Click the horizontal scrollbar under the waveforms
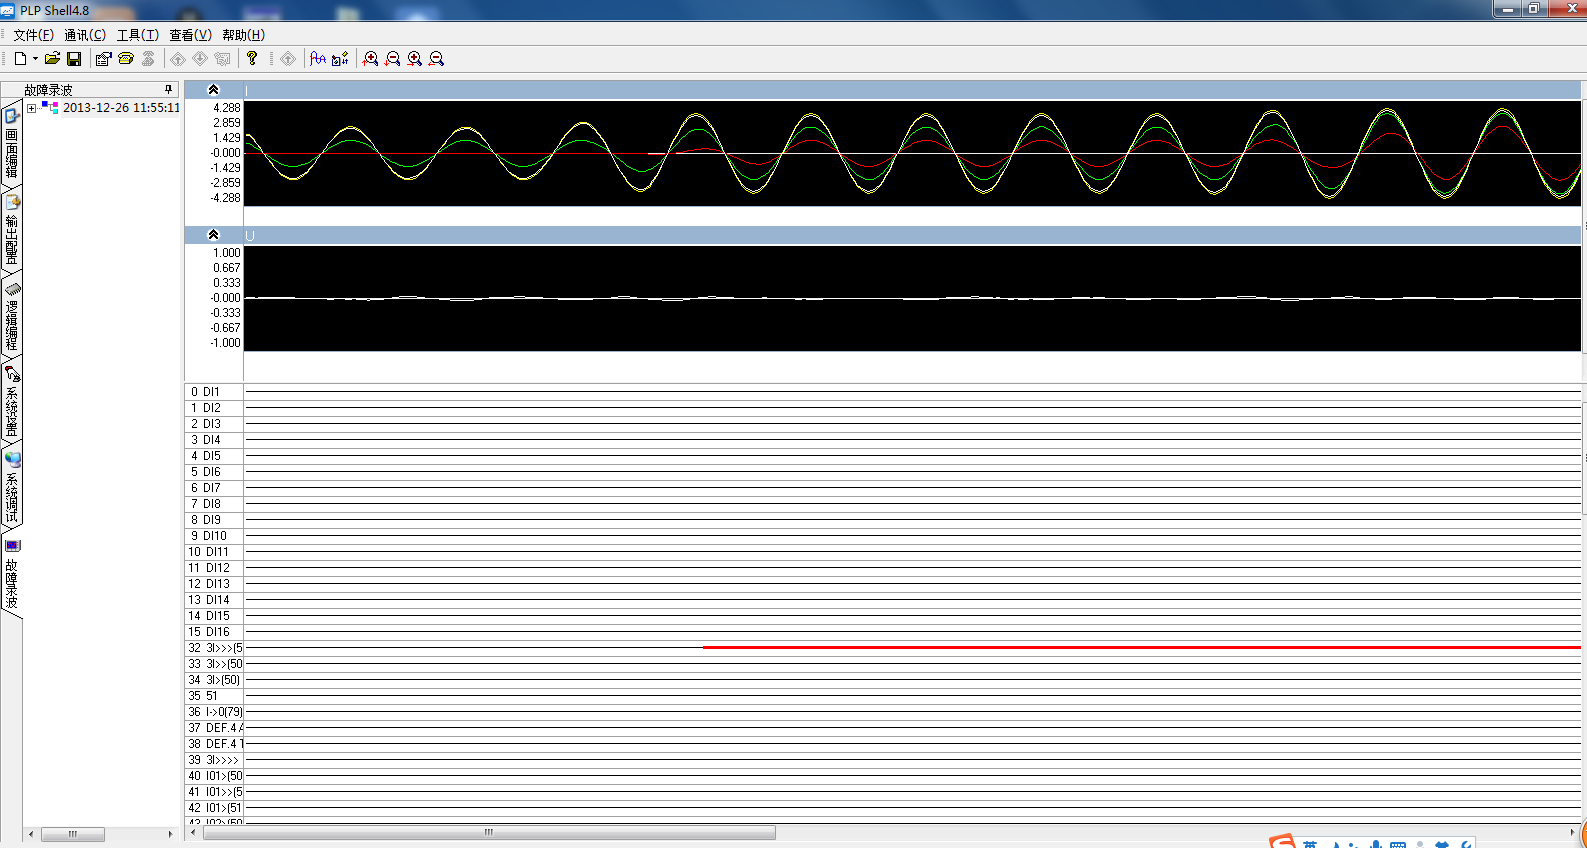 coord(489,833)
